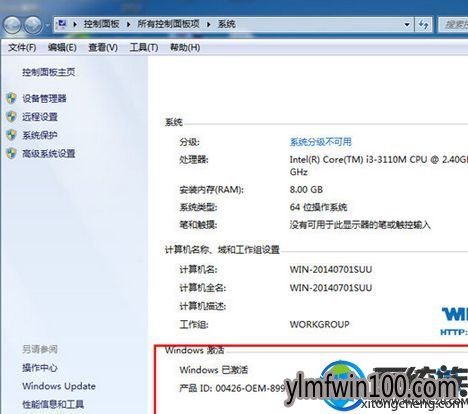Refresh the page with the refresh icon
Screen dimensions: 468x414
click(x=423, y=25)
